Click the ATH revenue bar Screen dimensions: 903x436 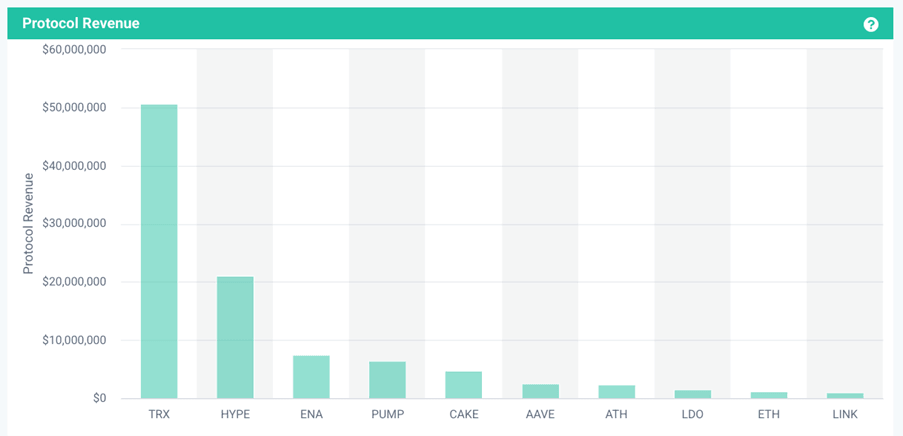click(616, 391)
